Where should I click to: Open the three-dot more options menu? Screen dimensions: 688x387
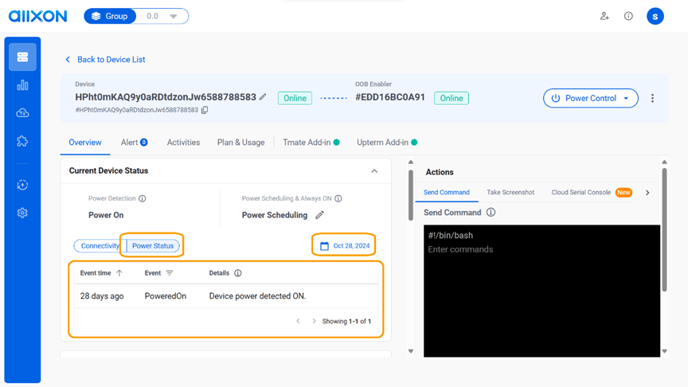pos(652,98)
